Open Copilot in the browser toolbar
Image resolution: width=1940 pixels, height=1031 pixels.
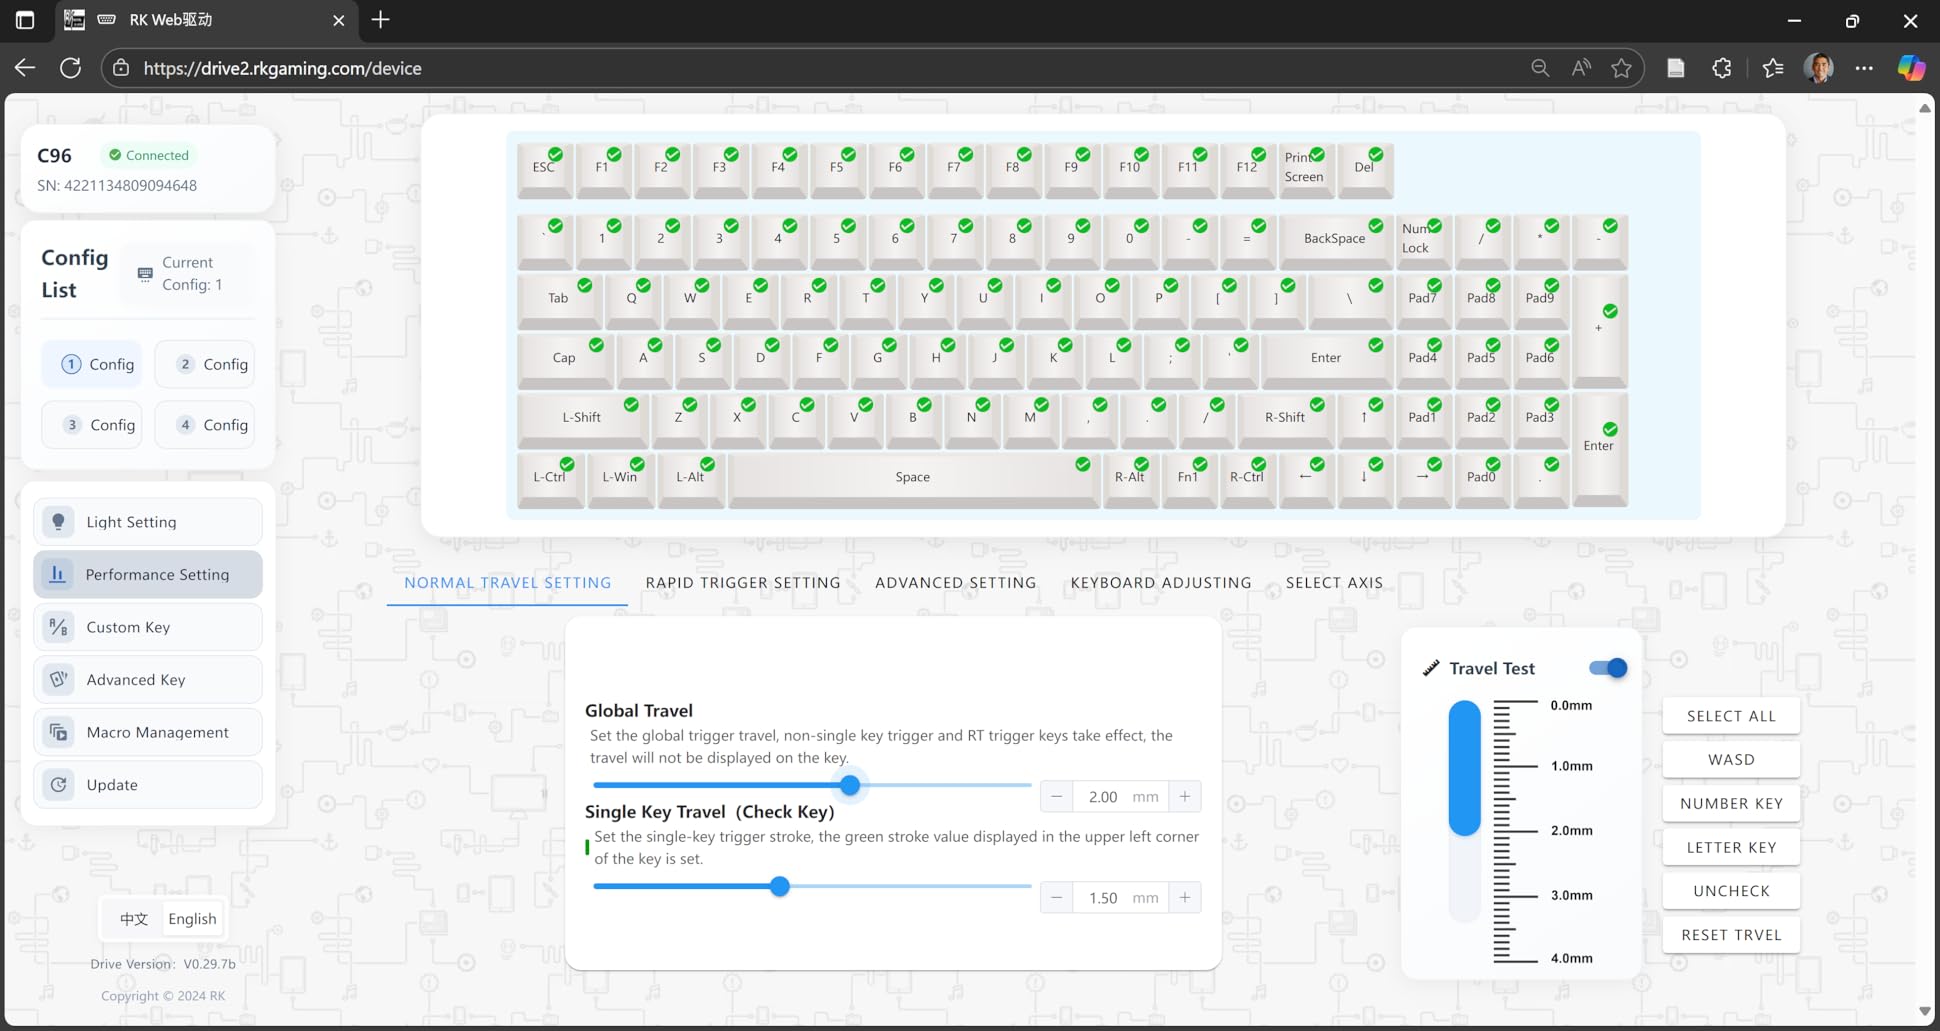1911,67
